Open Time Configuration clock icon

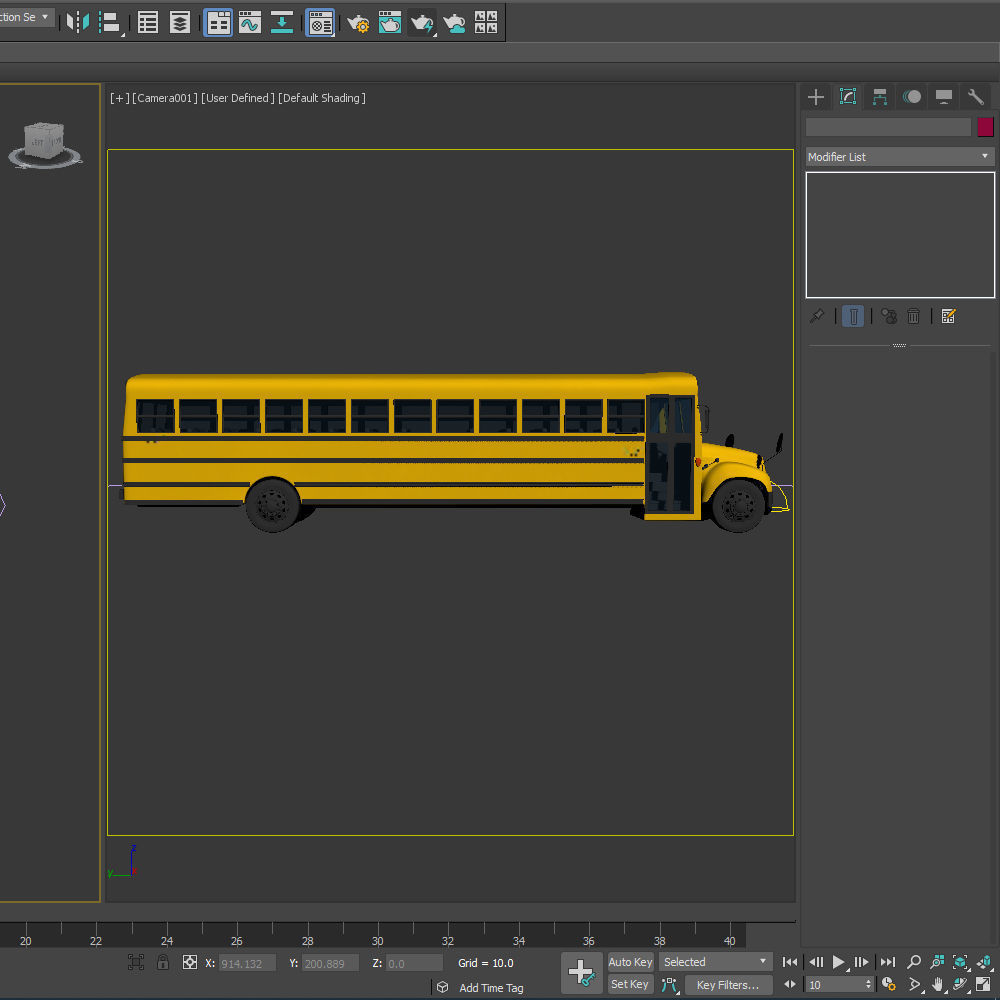coord(888,985)
